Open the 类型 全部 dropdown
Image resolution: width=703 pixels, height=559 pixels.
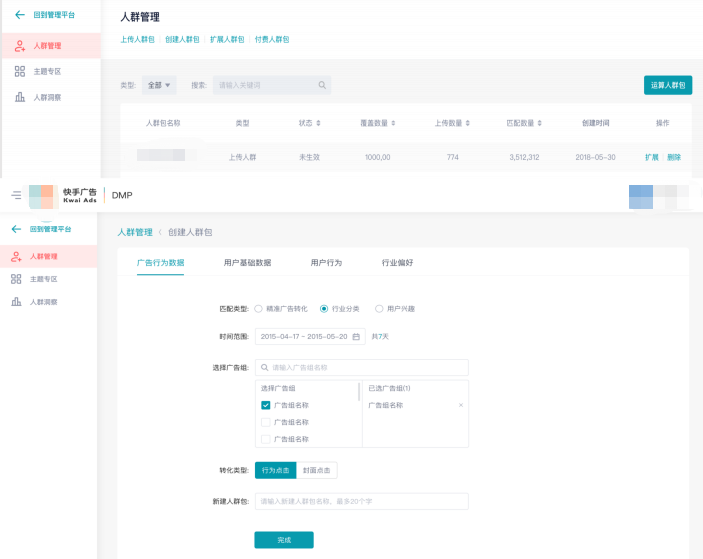click(x=159, y=85)
